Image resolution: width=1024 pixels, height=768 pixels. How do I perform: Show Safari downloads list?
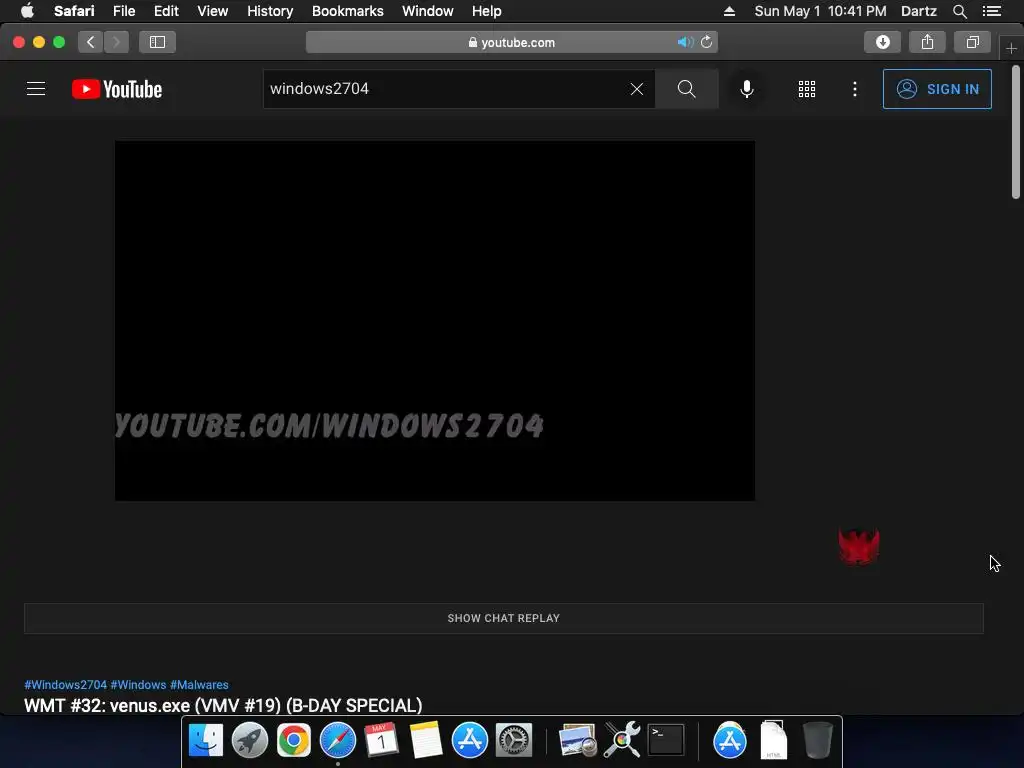pos(882,42)
